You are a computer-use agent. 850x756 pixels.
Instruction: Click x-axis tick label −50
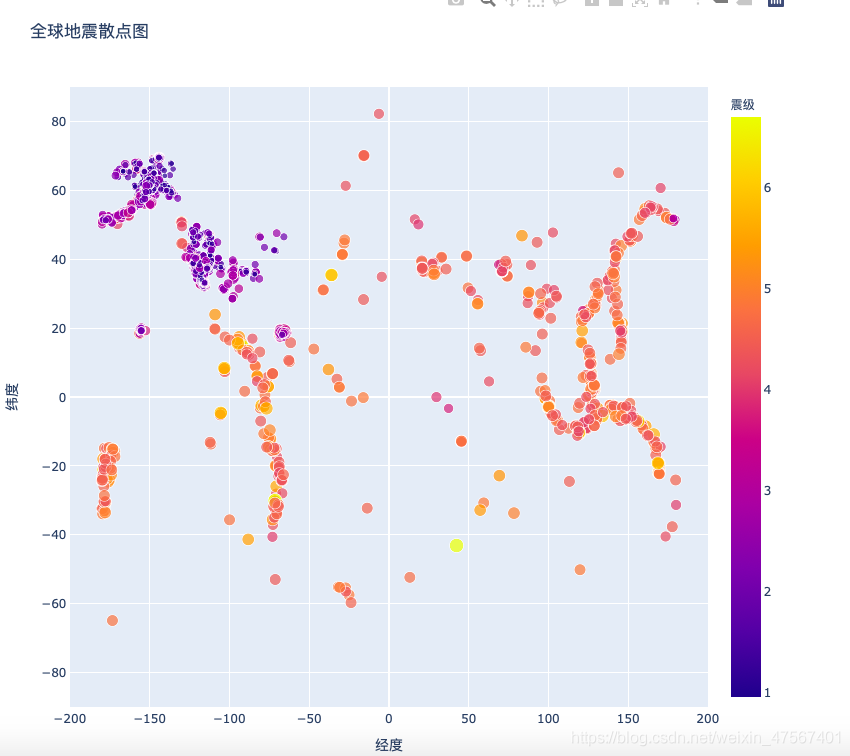[x=309, y=719]
